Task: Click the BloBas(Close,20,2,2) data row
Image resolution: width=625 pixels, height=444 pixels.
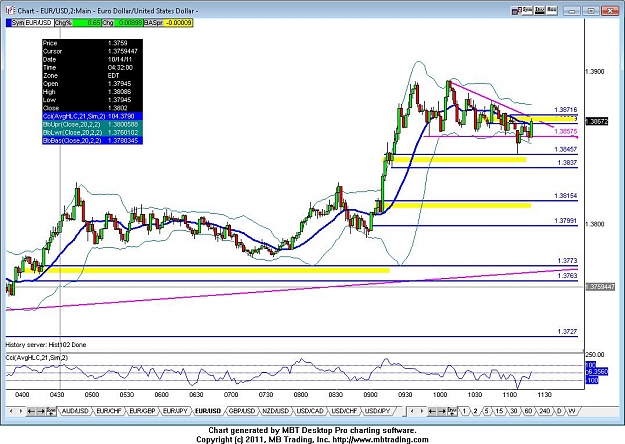Action: 92,140
